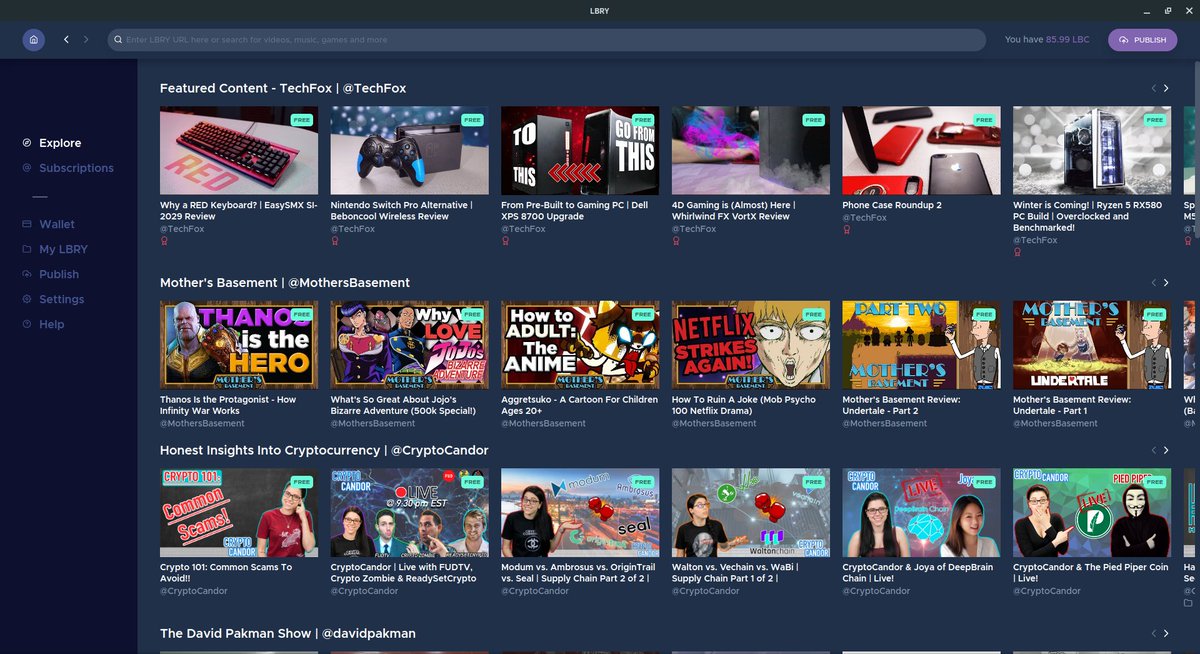Go forward with the header forward arrow
1200x654 pixels.
pyautogui.click(x=86, y=40)
